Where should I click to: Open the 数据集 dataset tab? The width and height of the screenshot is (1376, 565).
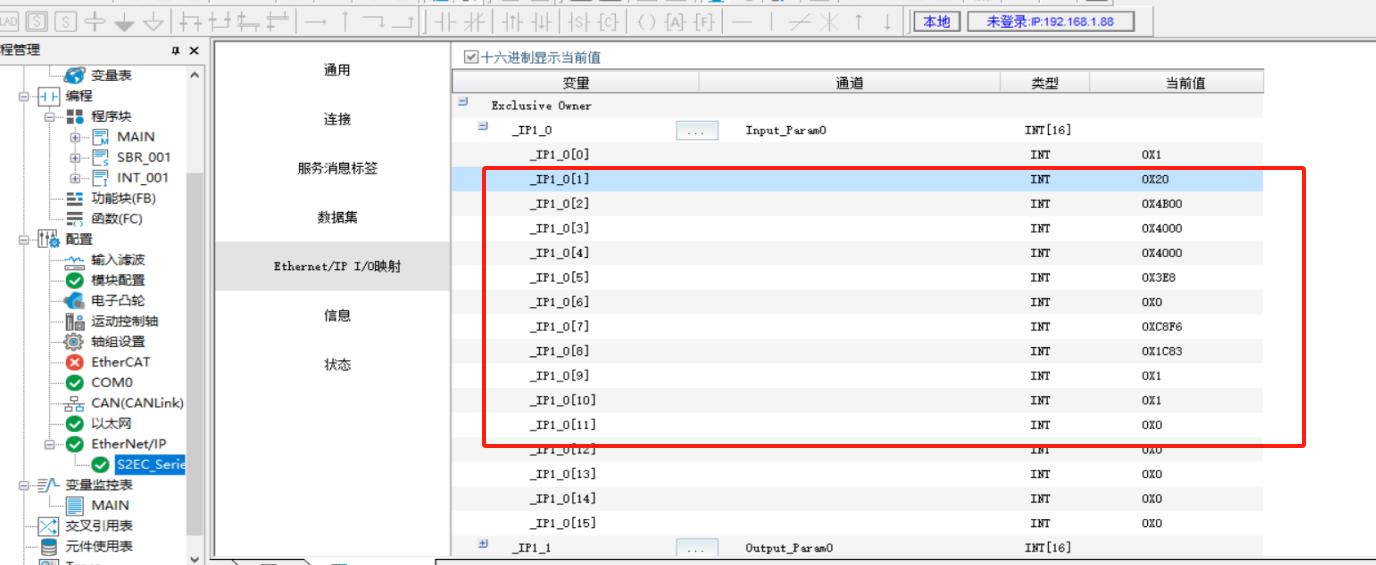338,218
